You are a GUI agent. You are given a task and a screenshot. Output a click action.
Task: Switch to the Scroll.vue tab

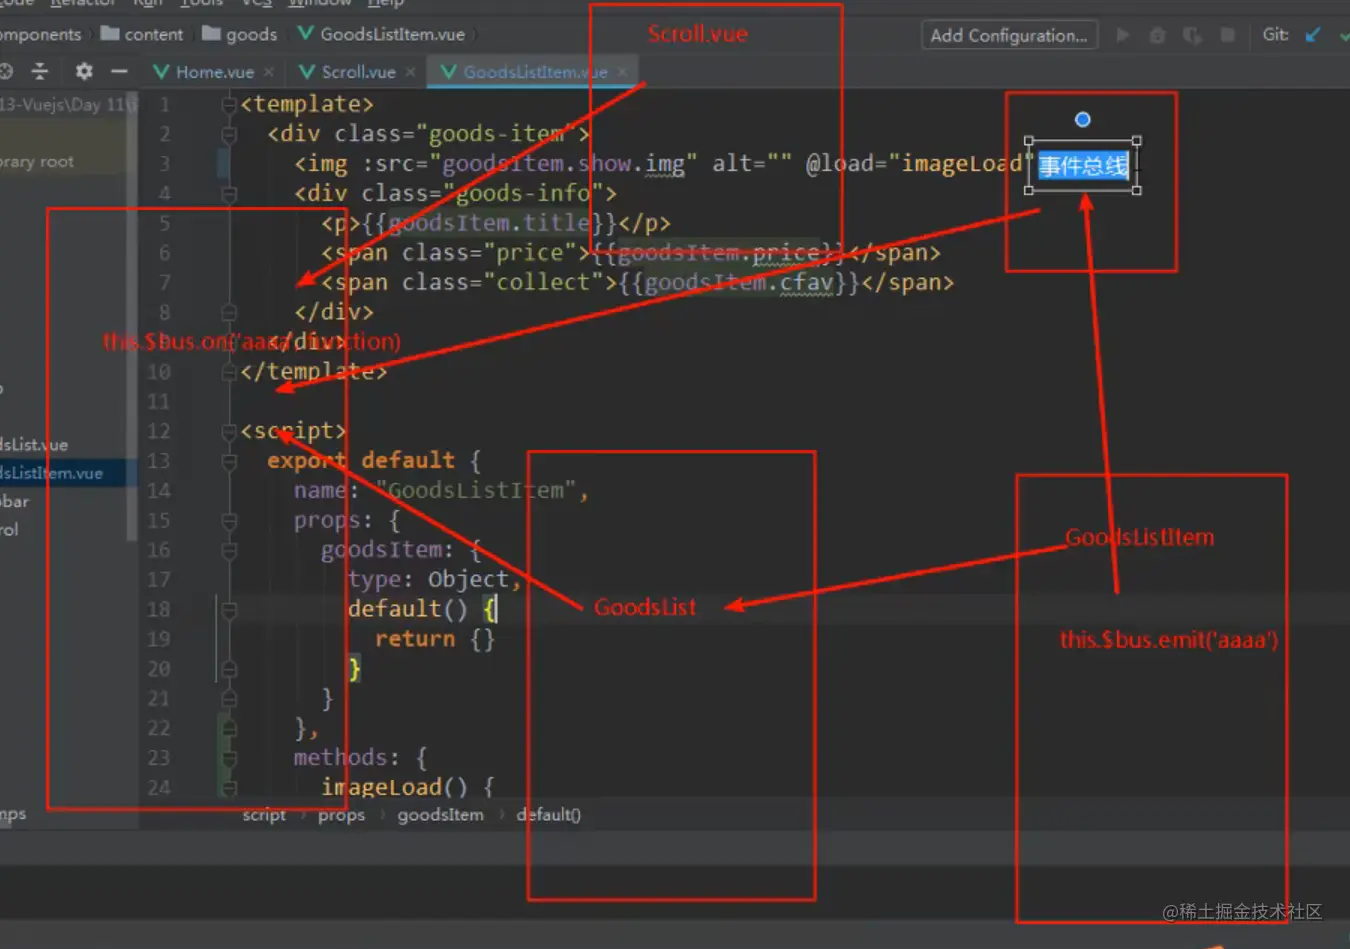pyautogui.click(x=358, y=72)
